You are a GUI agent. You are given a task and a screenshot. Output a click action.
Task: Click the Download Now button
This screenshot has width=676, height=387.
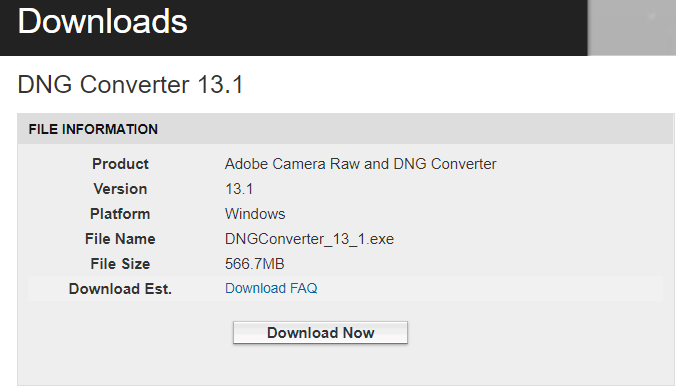320,332
